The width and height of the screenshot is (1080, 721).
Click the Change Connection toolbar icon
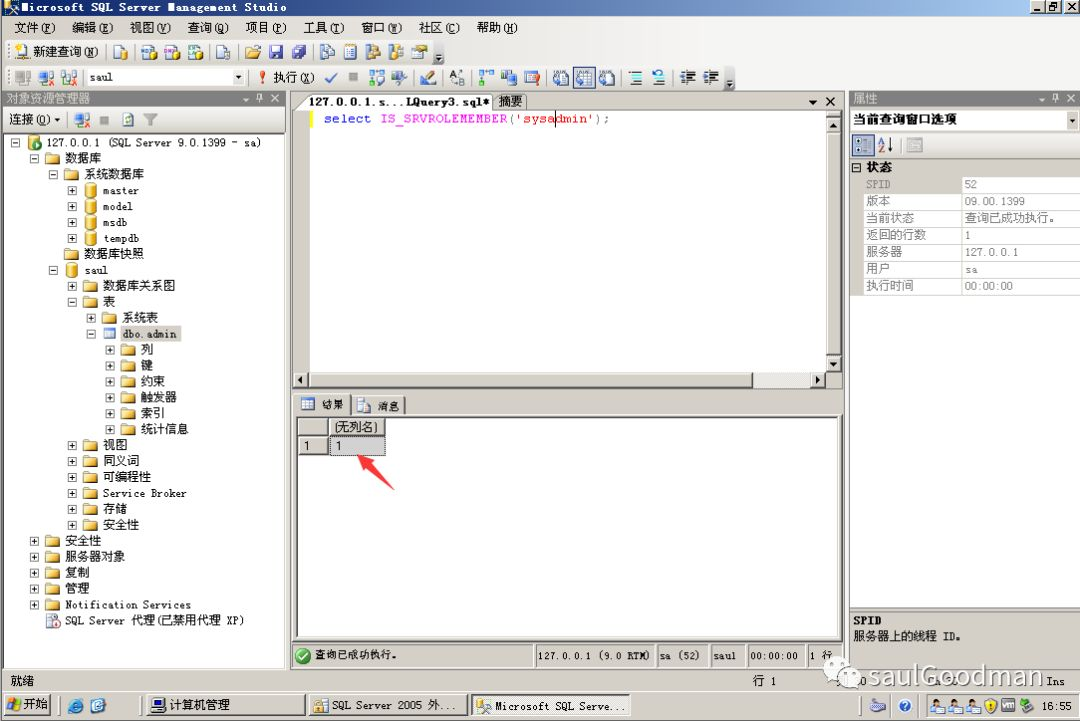coord(69,78)
